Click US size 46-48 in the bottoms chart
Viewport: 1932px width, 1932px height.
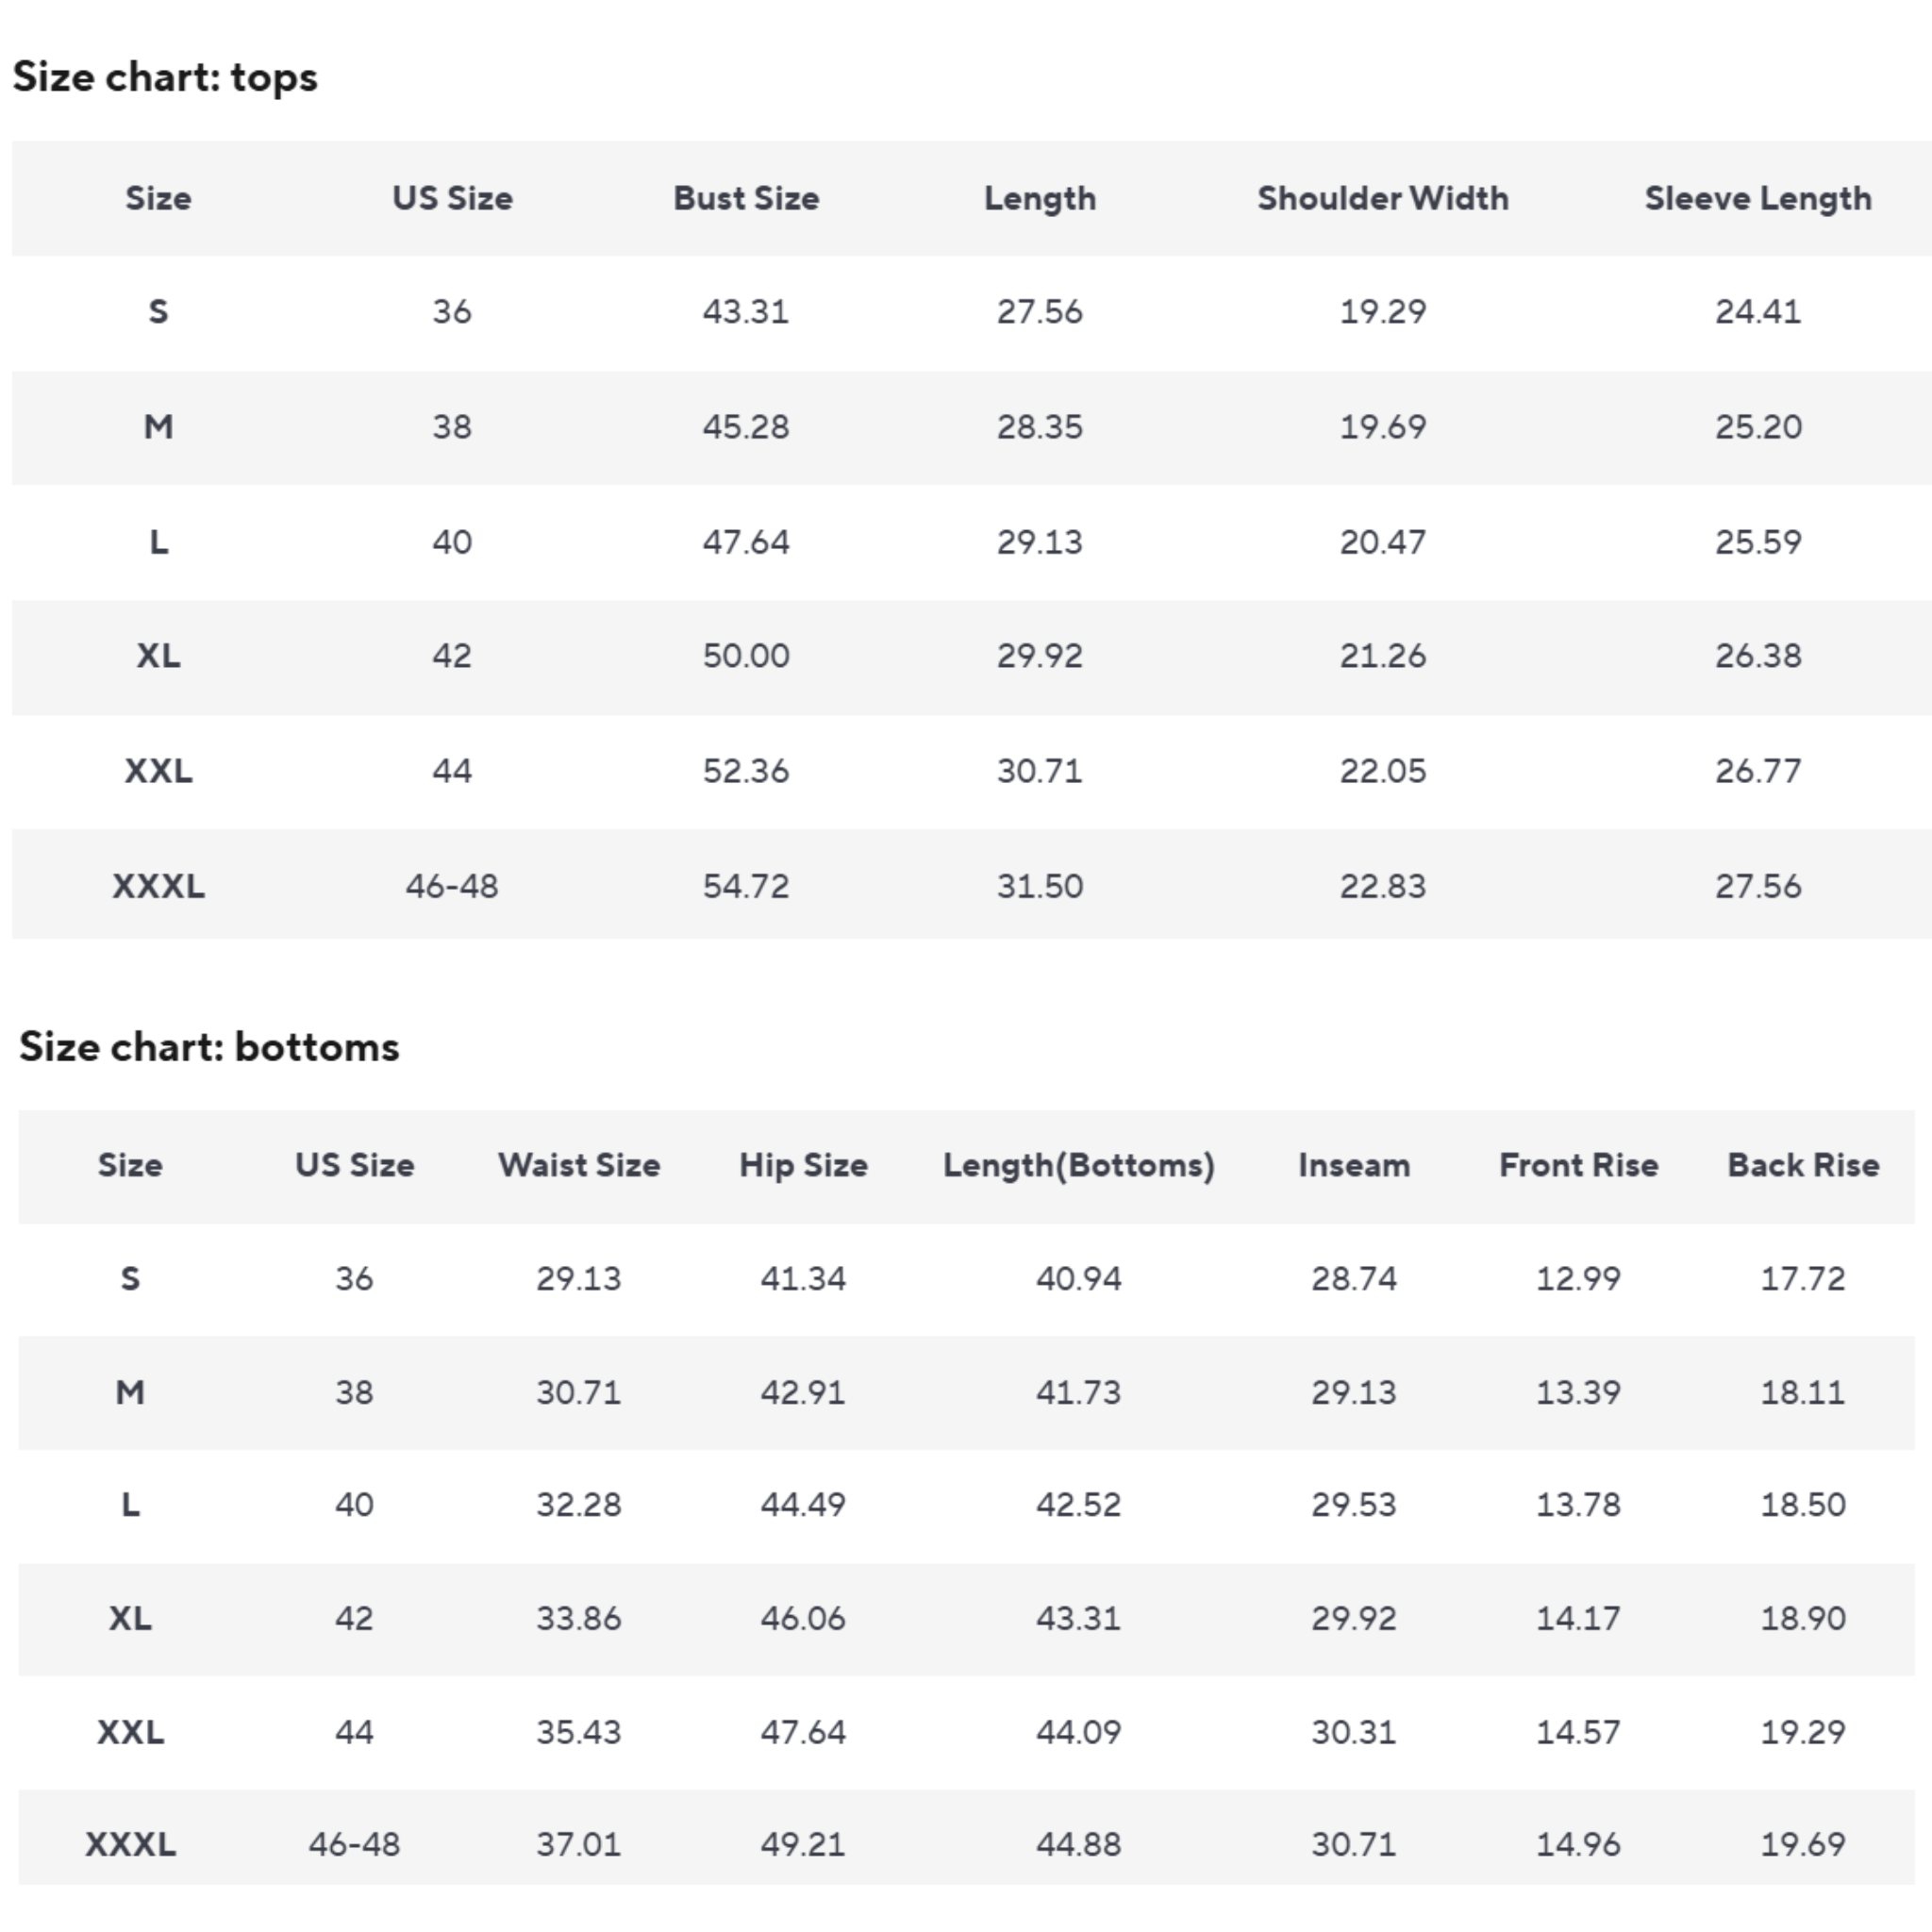pos(354,1844)
